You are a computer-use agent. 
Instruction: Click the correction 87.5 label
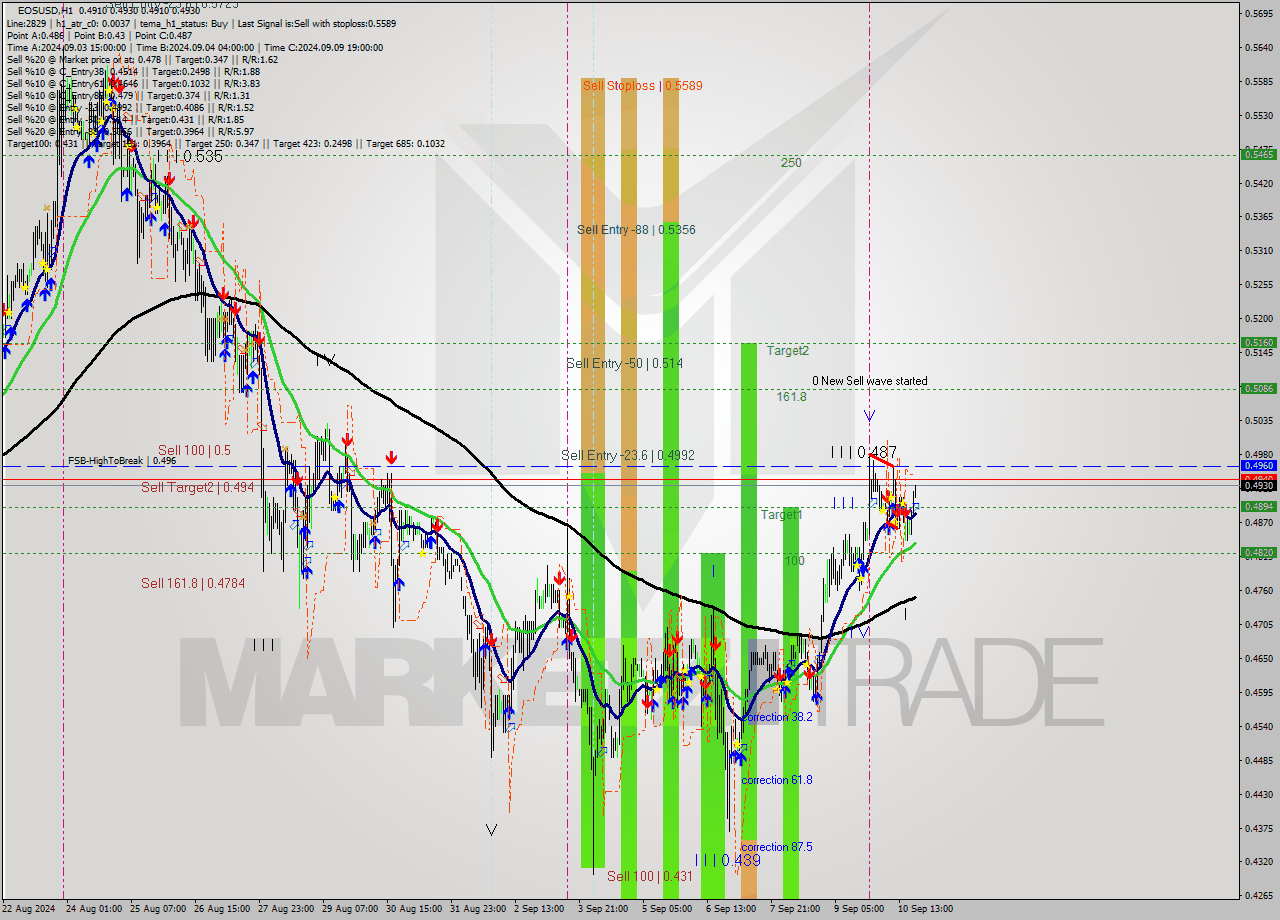(777, 847)
